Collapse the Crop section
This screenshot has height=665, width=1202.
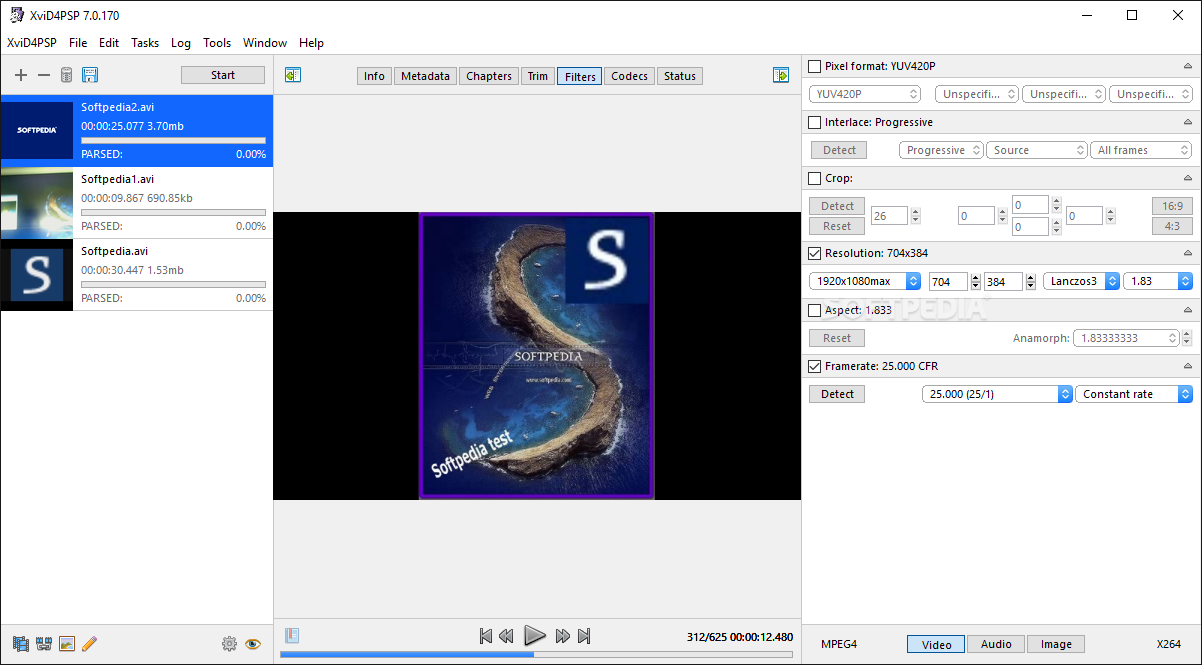point(1187,178)
